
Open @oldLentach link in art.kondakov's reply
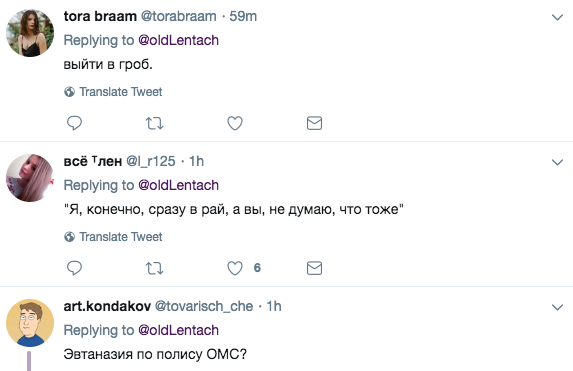178,330
